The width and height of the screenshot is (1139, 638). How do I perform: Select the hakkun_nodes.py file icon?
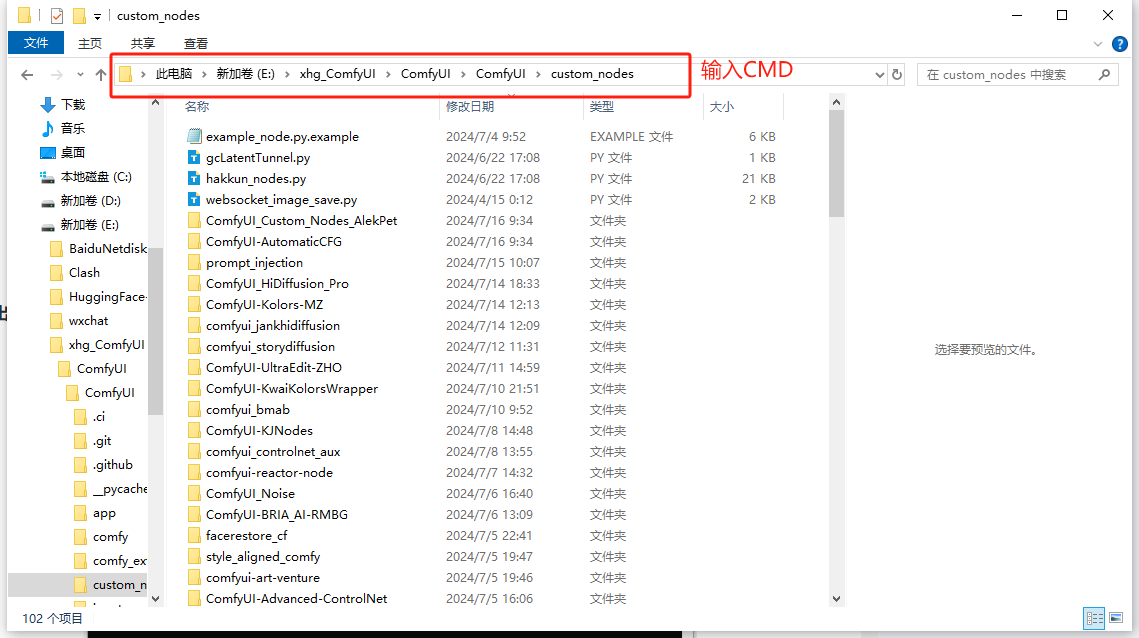[x=195, y=179]
